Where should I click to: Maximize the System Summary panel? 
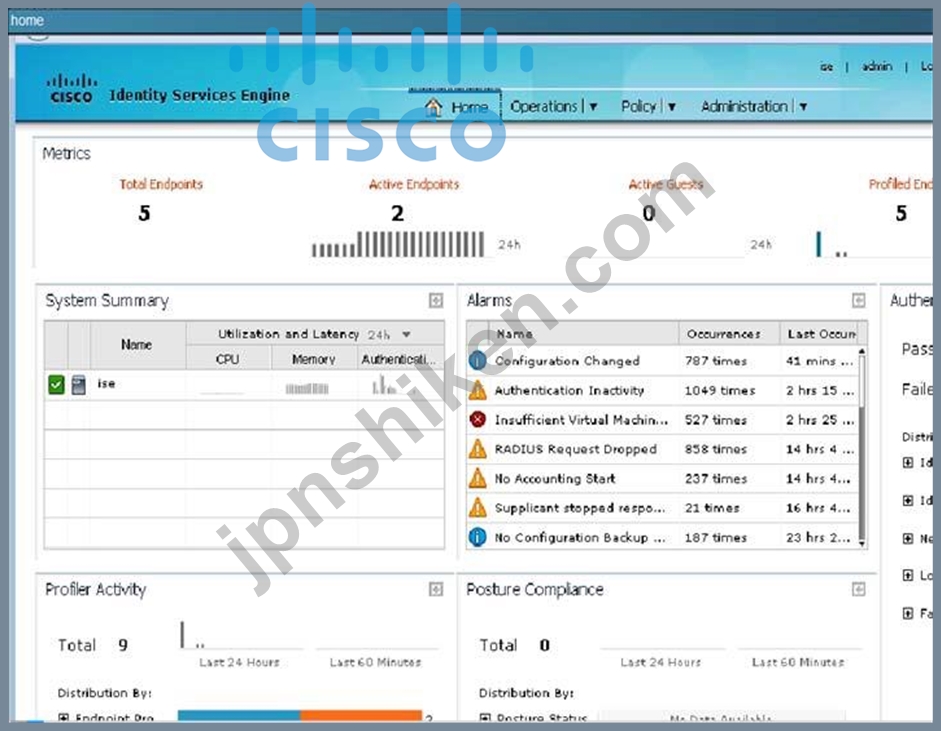(x=436, y=301)
